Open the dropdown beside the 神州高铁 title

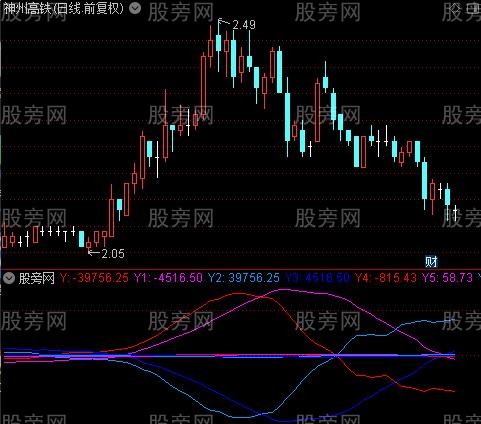135,8
